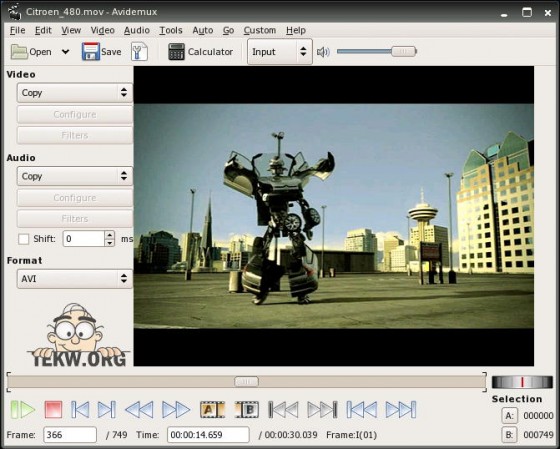Increase Shift value with up arrow
This screenshot has height=449, width=560.
coord(110,235)
